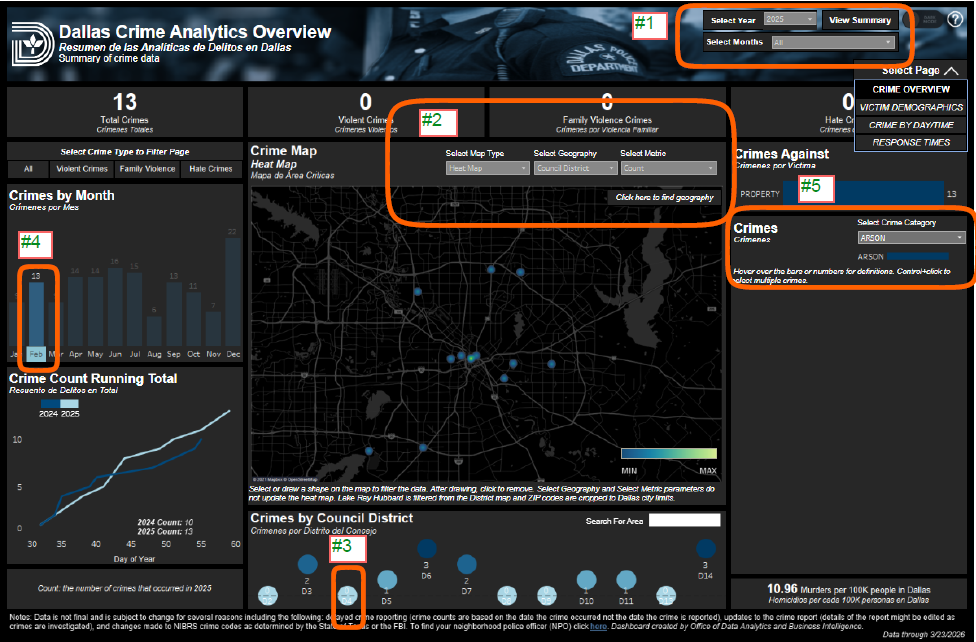Click the 'Click here to find geography' button
This screenshot has height=642, width=976.
pos(664,197)
